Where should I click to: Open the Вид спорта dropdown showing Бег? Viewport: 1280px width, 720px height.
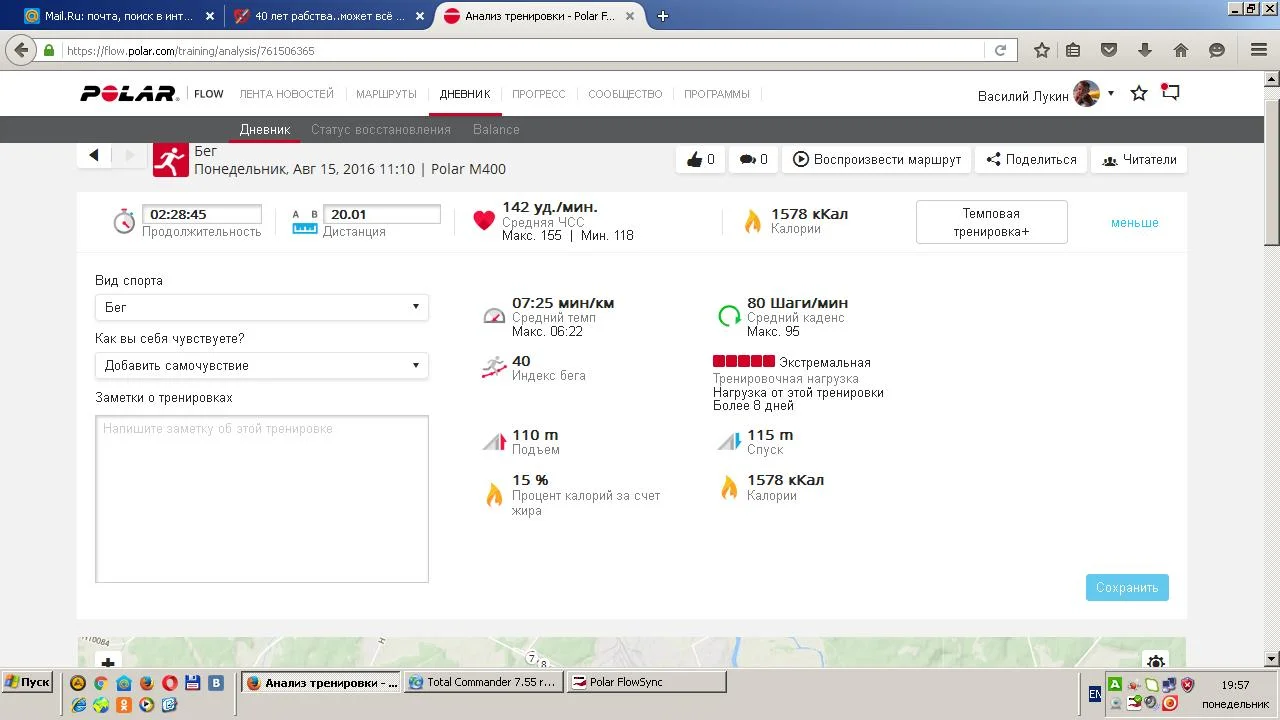click(x=262, y=307)
